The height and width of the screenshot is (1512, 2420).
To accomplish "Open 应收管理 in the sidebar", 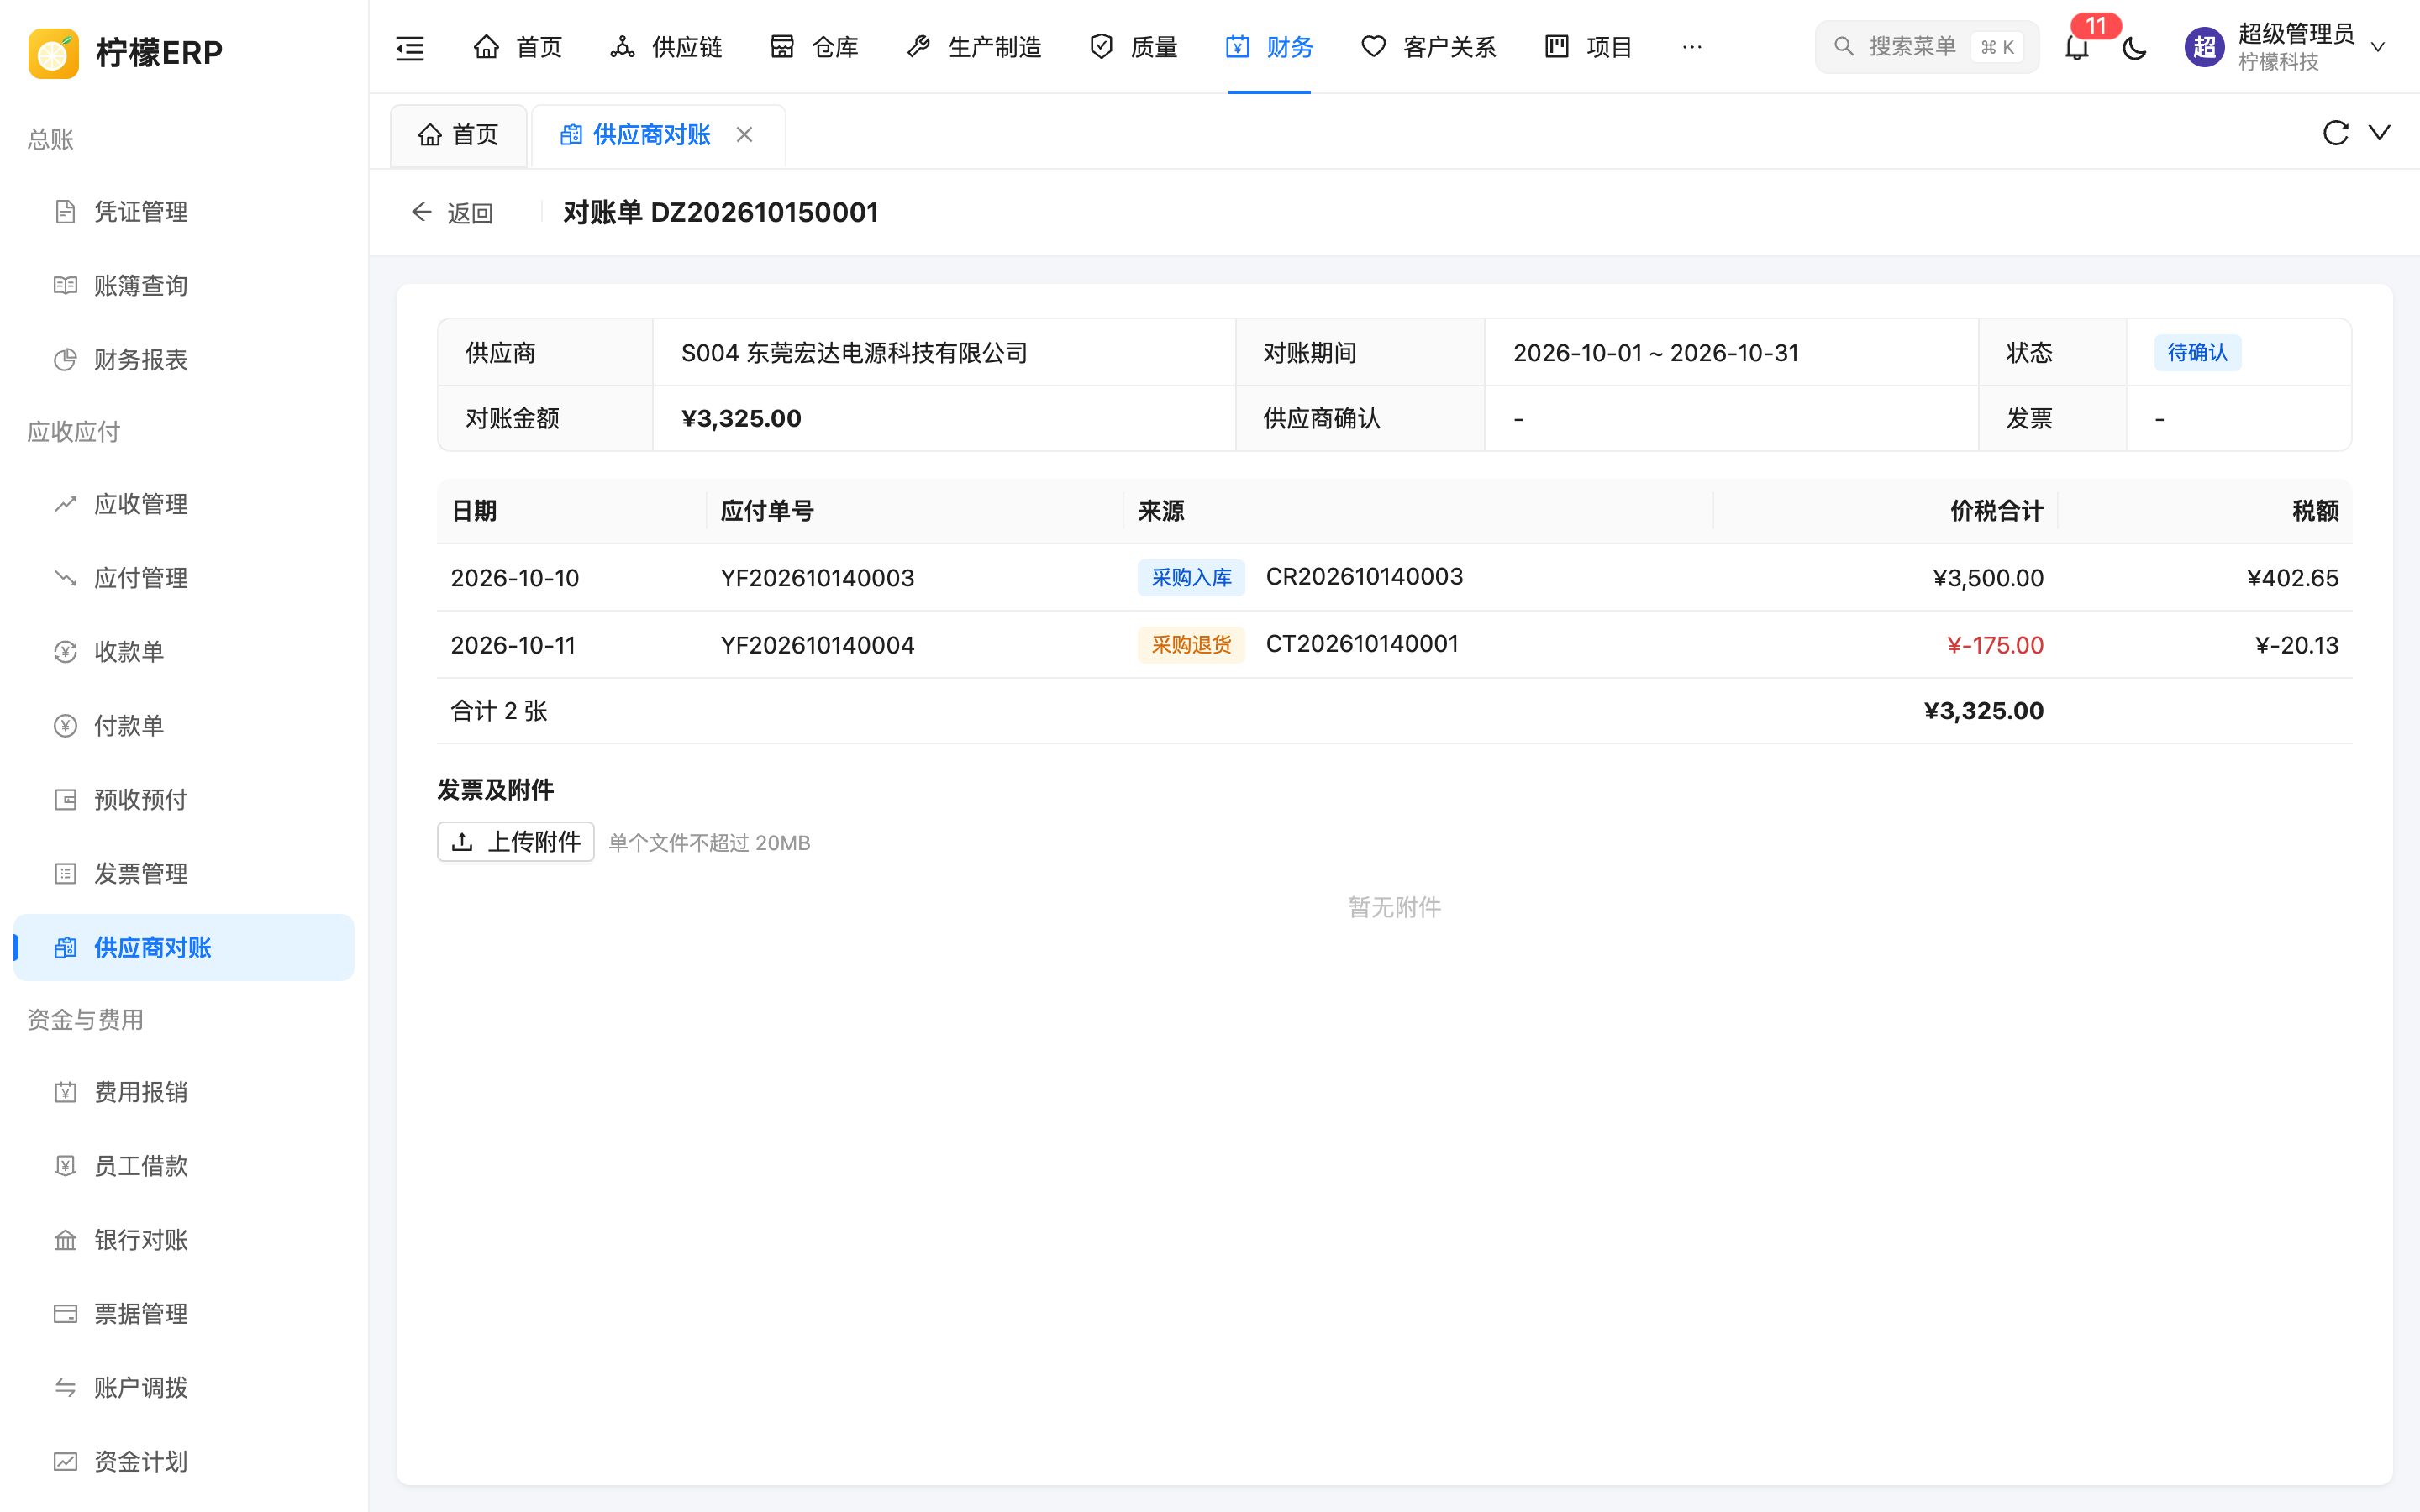I will click(x=184, y=504).
